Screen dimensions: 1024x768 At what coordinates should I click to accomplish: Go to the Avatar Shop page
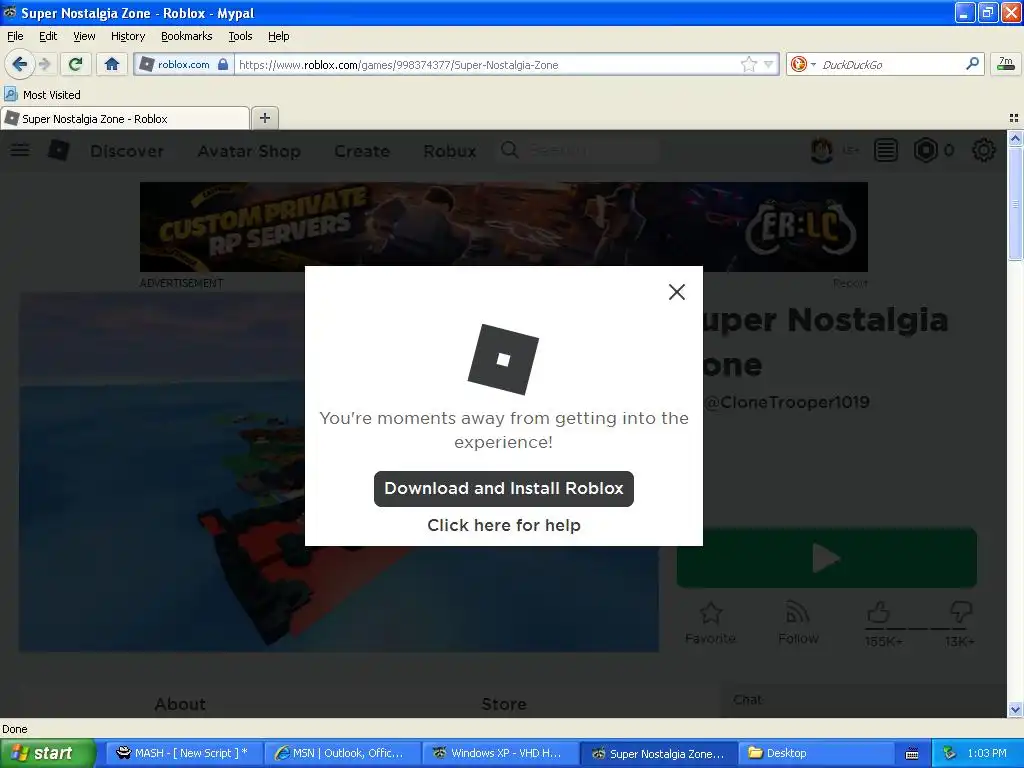tap(249, 151)
